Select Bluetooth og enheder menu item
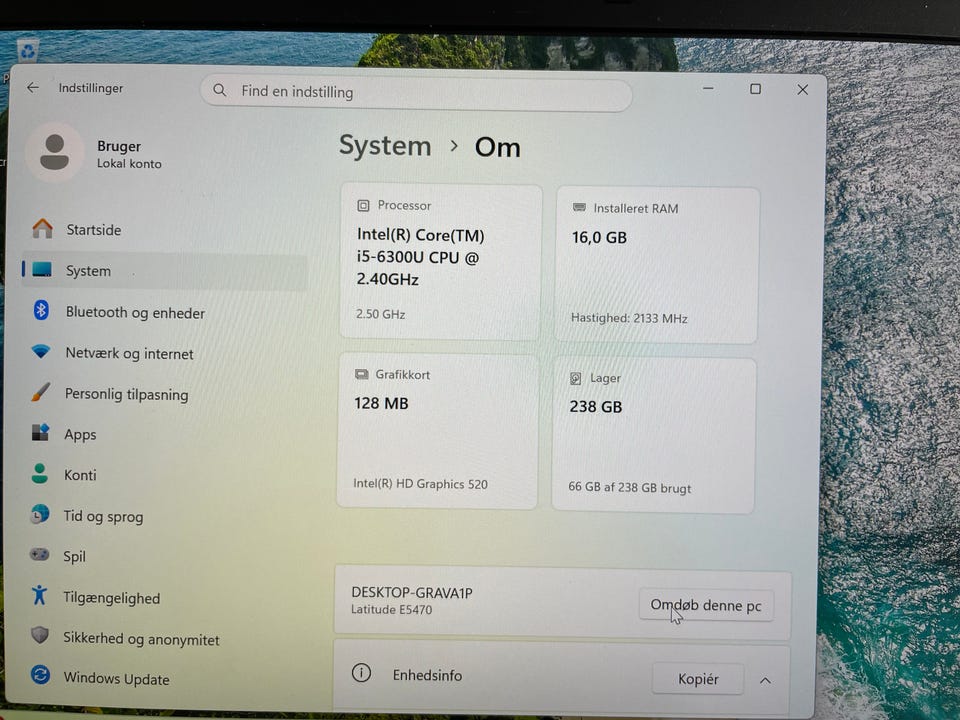Viewport: 960px width, 720px height. (163, 312)
